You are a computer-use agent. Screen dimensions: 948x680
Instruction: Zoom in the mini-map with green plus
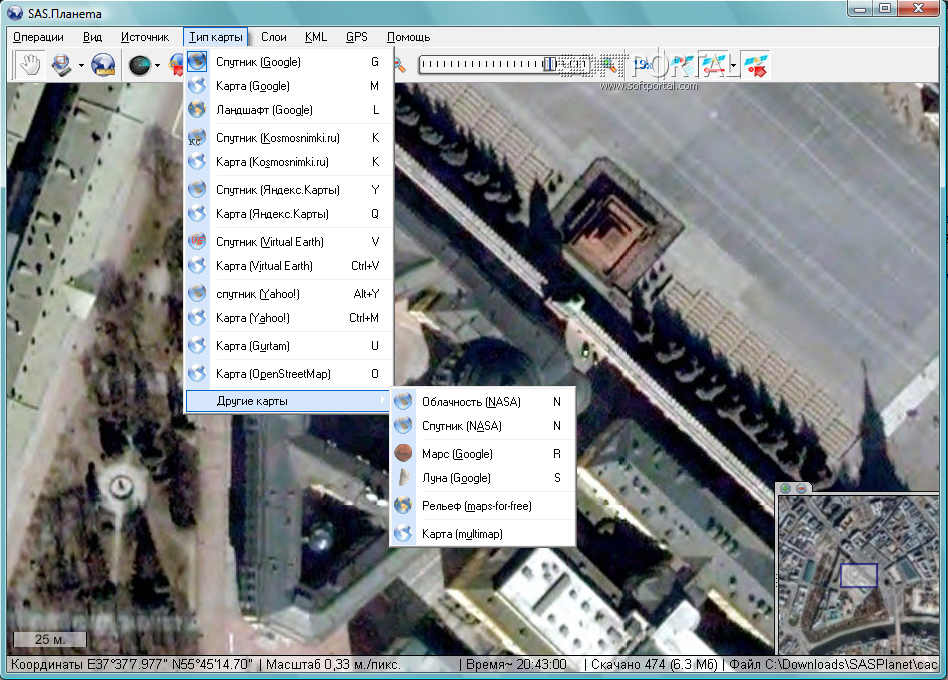point(786,488)
